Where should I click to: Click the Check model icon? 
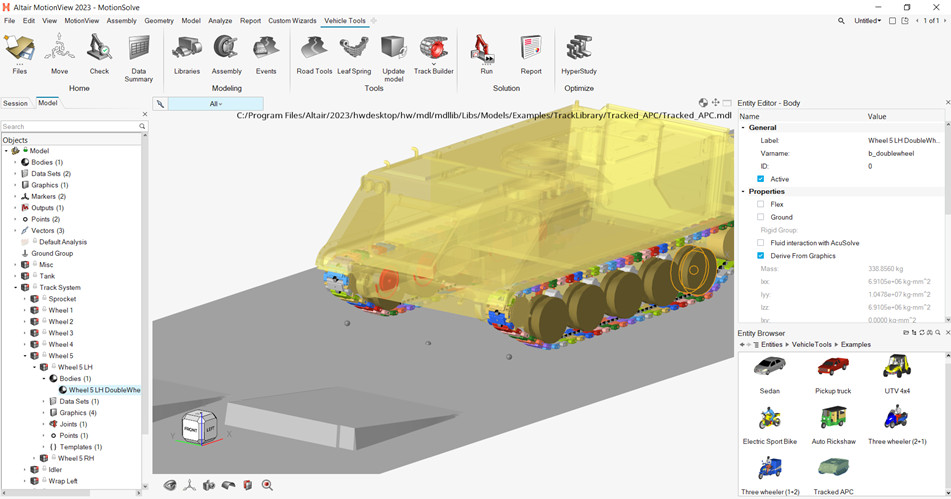pos(99,48)
